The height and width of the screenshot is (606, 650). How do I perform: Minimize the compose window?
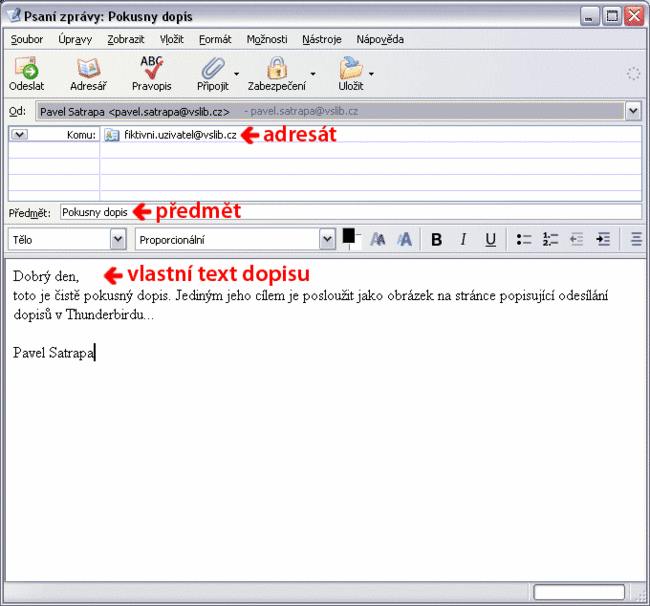click(589, 17)
